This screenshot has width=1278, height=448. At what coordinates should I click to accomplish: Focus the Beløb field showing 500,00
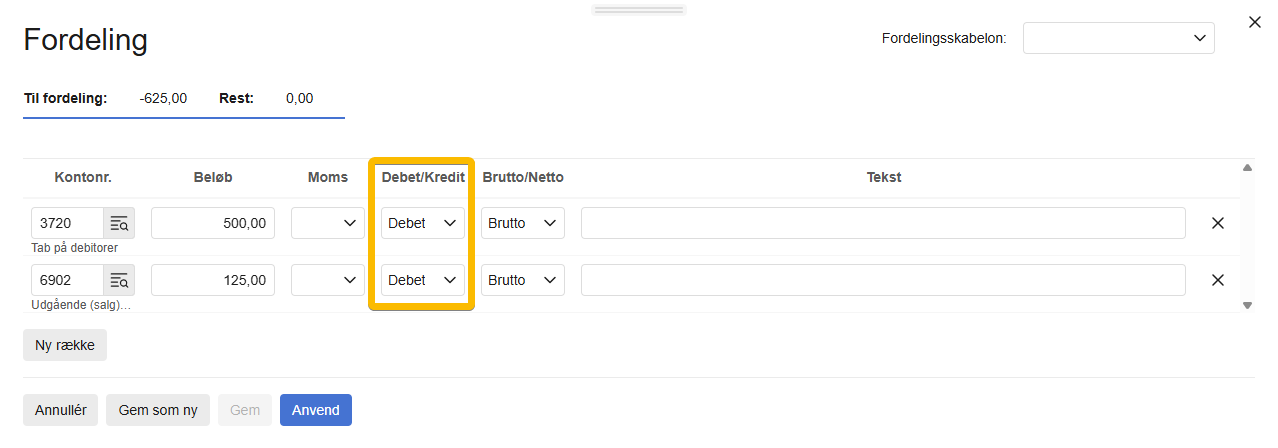point(212,223)
